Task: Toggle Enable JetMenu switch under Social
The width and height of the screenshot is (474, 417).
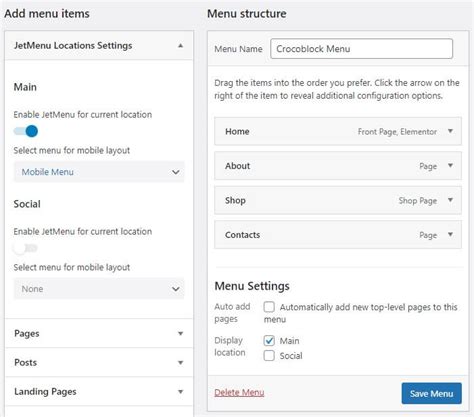Action: [x=26, y=248]
